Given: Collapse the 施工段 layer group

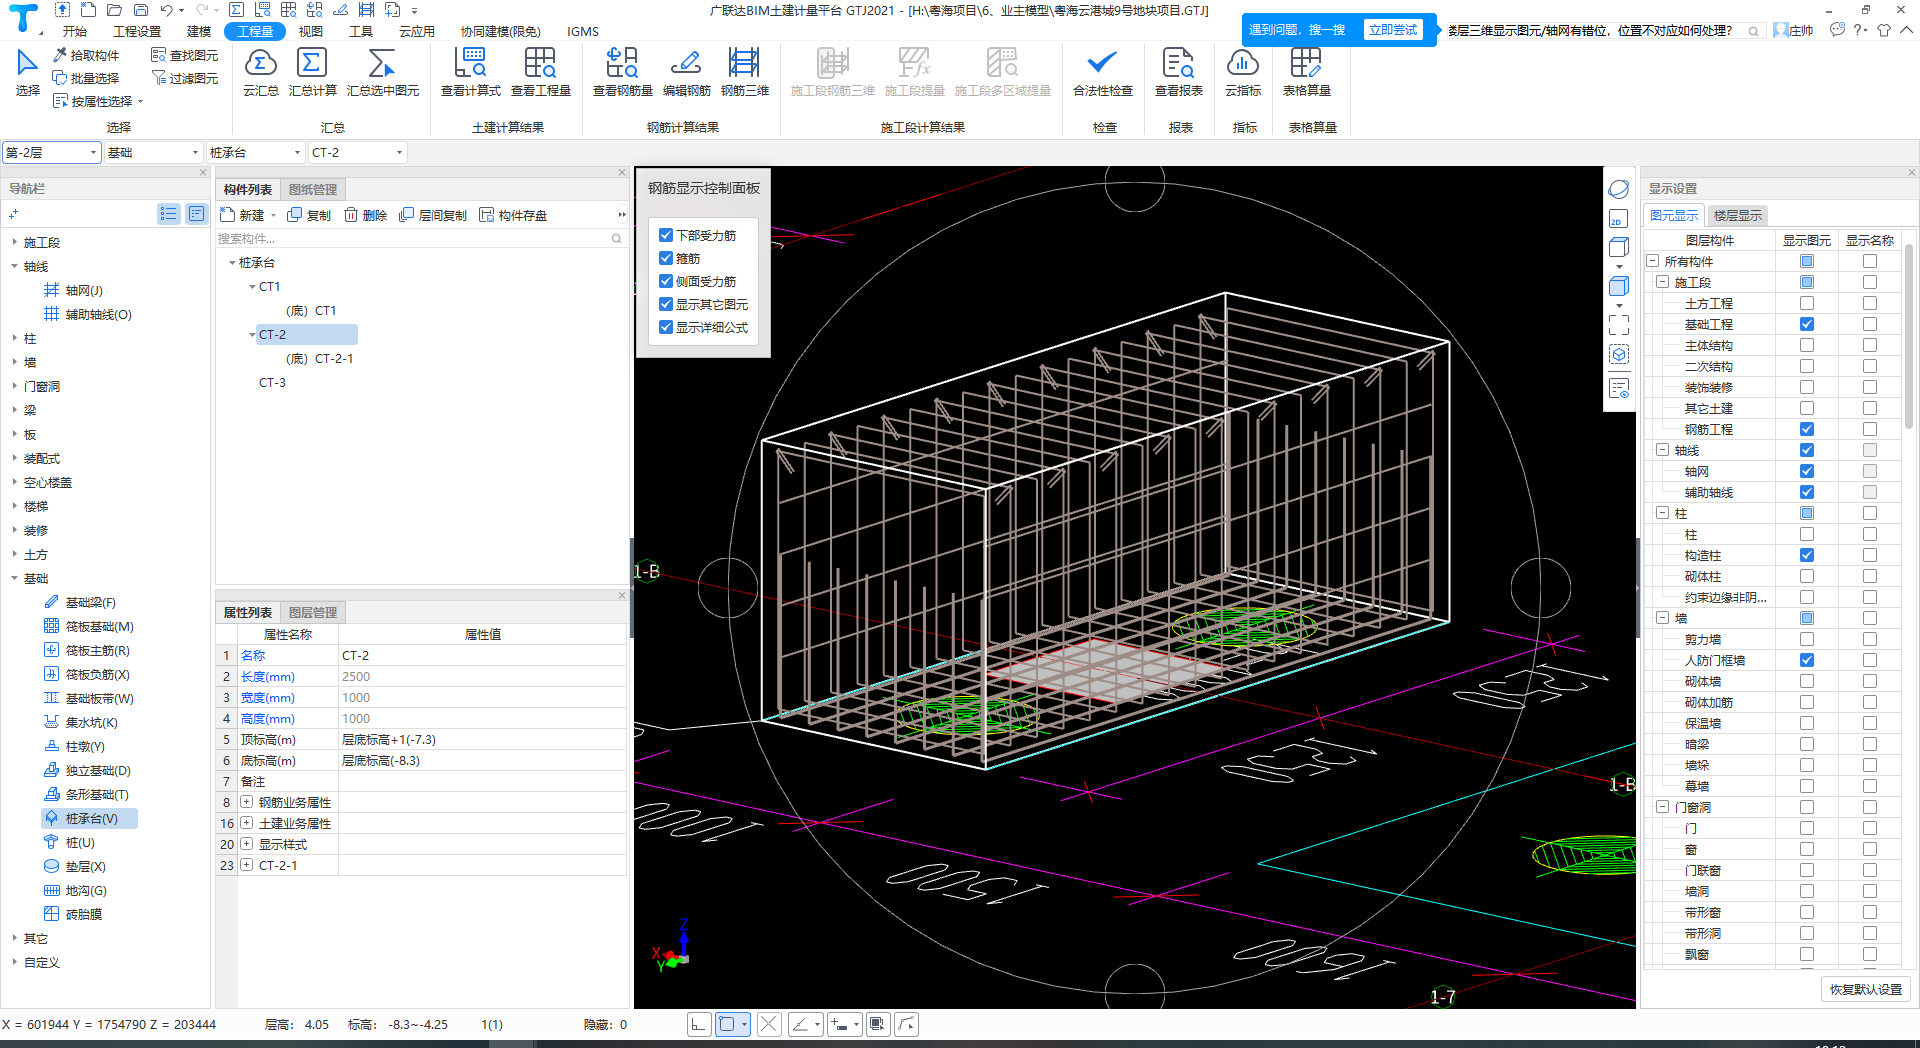Looking at the screenshot, I should point(1662,282).
